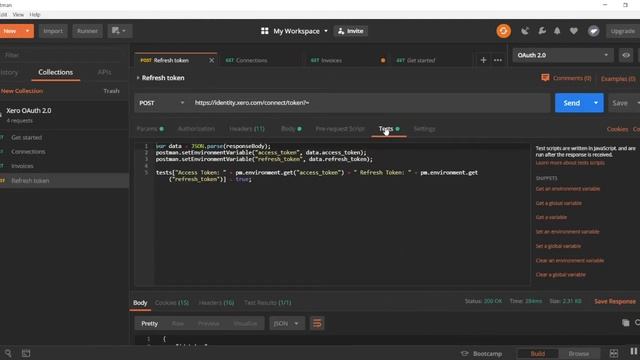Select the Pretty response view
This screenshot has height=360, width=640.
pos(149,323)
